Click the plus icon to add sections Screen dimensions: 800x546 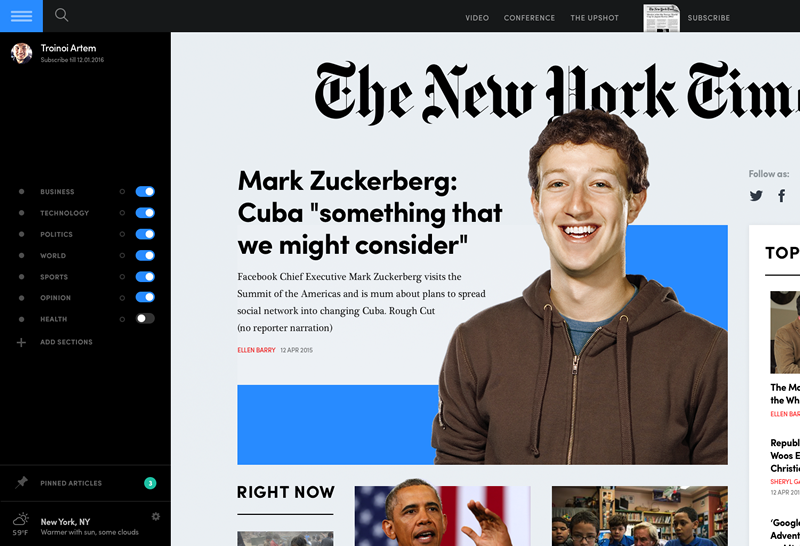pos(21,342)
